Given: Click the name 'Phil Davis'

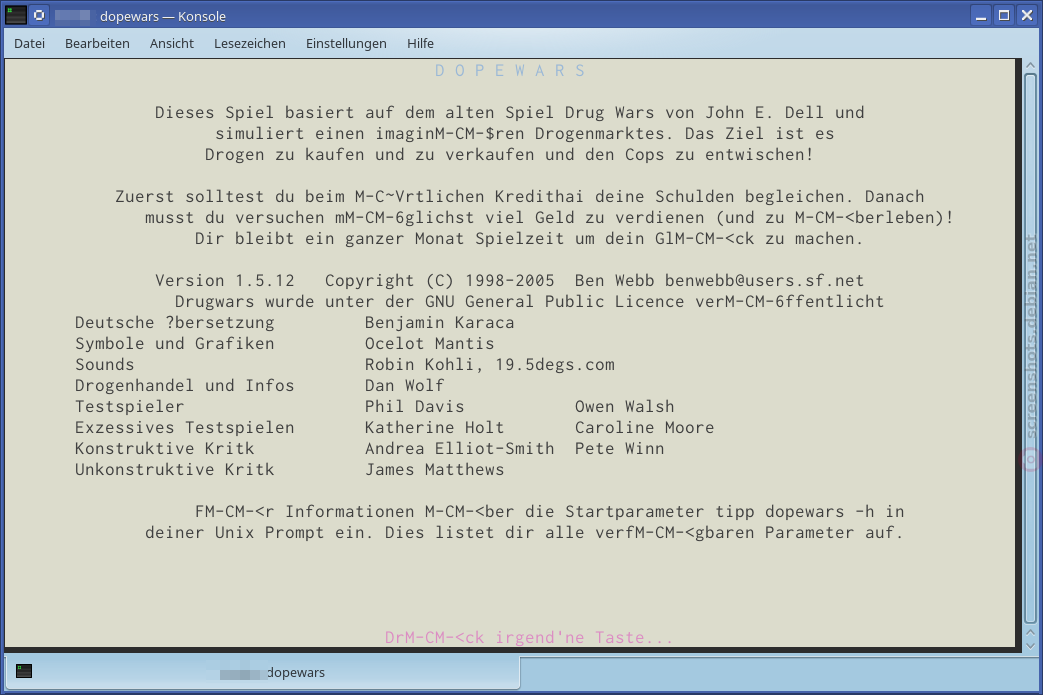Looking at the screenshot, I should (x=414, y=406).
